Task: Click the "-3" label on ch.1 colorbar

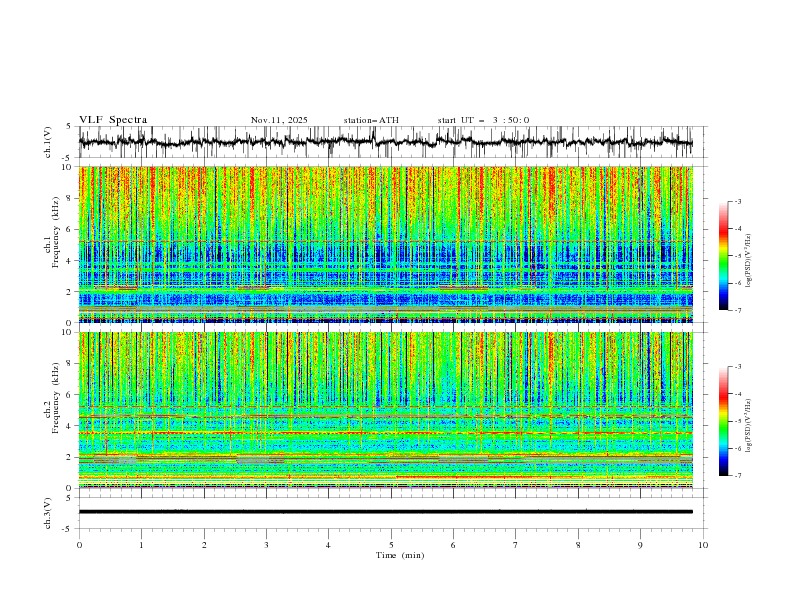Action: [738, 201]
